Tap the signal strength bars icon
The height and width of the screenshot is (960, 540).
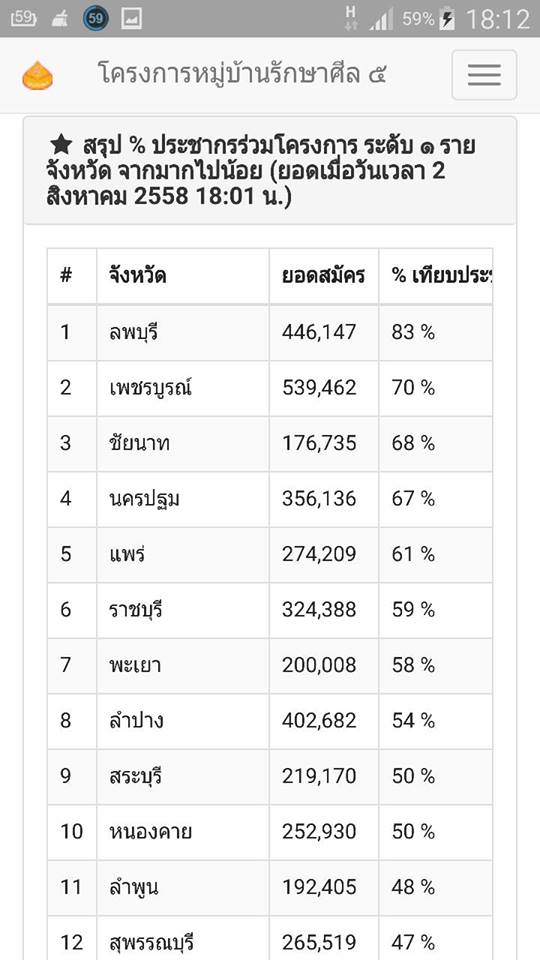click(381, 20)
